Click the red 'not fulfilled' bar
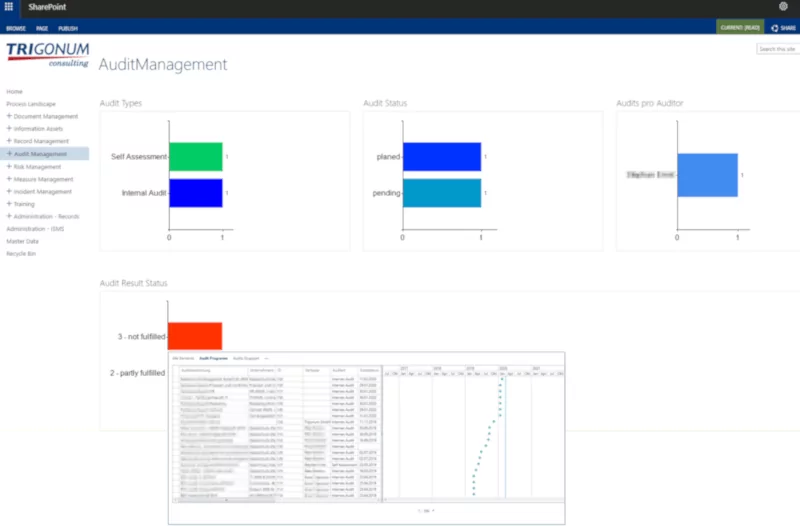800x526 pixels. pyautogui.click(x=194, y=336)
